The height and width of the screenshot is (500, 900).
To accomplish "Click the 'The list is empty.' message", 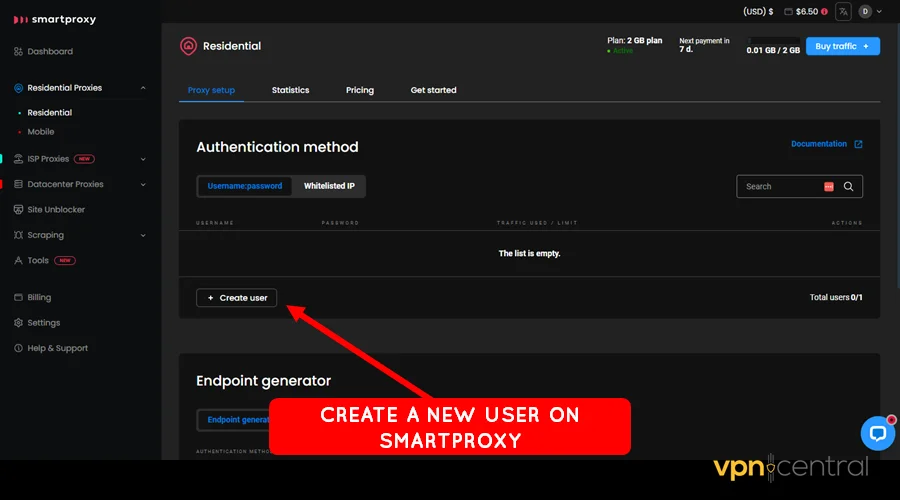I will (529, 253).
